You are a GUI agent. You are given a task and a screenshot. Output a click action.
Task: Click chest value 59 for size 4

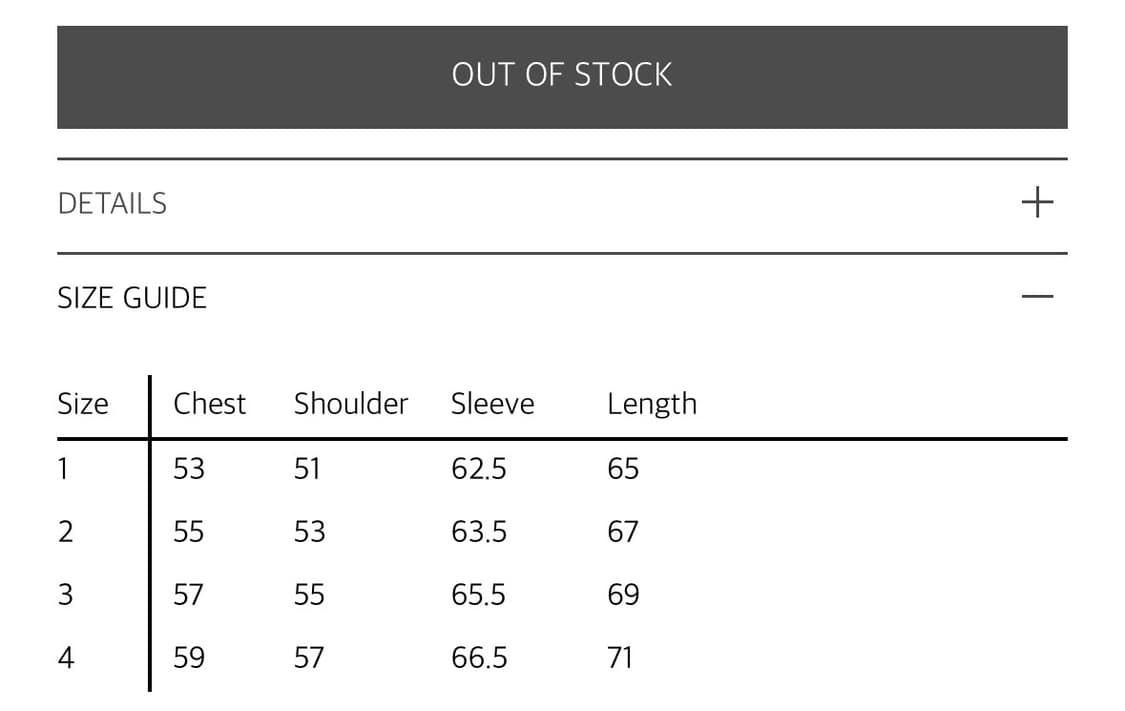[189, 657]
